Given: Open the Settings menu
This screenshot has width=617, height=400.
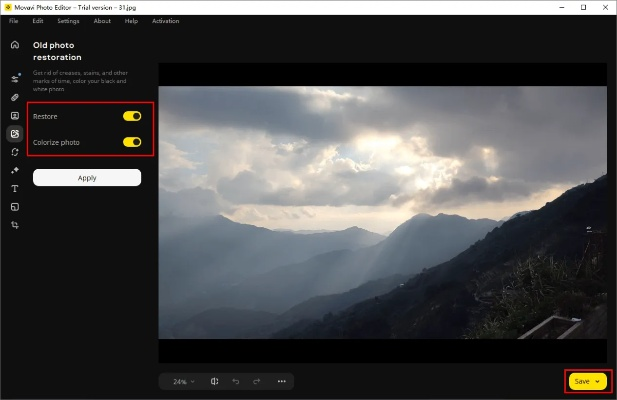Looking at the screenshot, I should (68, 21).
